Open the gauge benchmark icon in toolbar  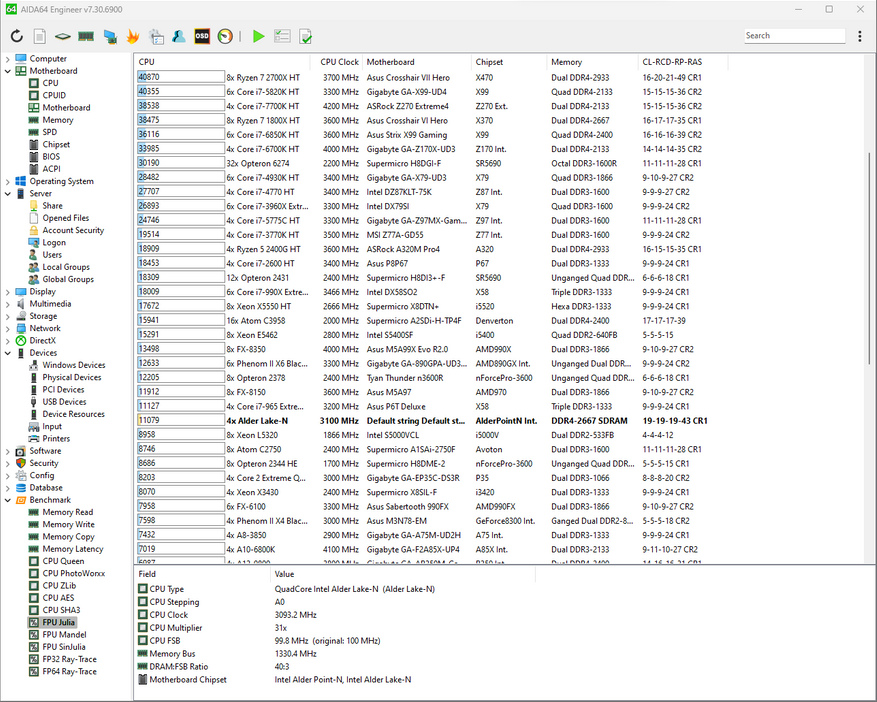pos(225,36)
